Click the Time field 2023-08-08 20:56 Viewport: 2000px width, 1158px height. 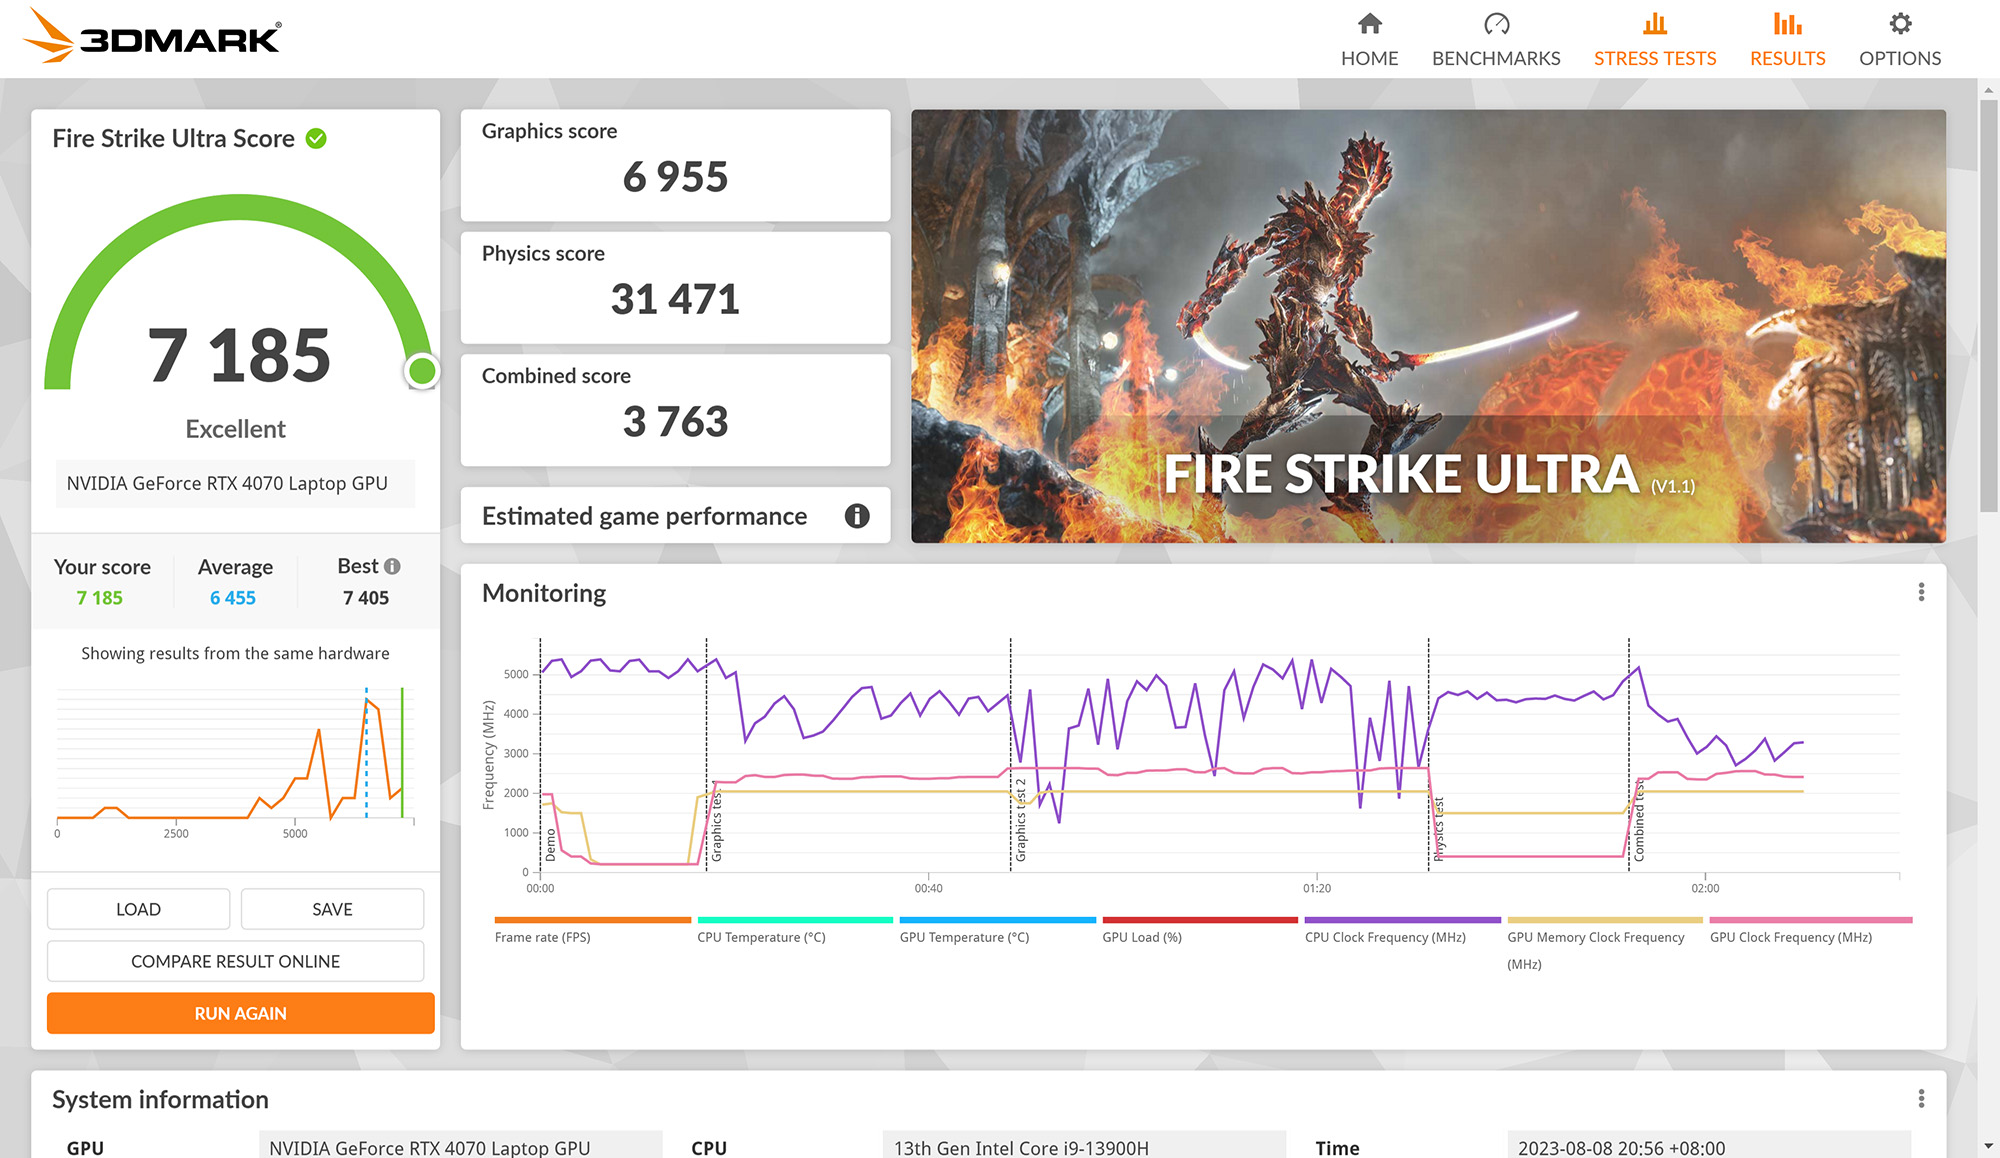(x=1709, y=1146)
